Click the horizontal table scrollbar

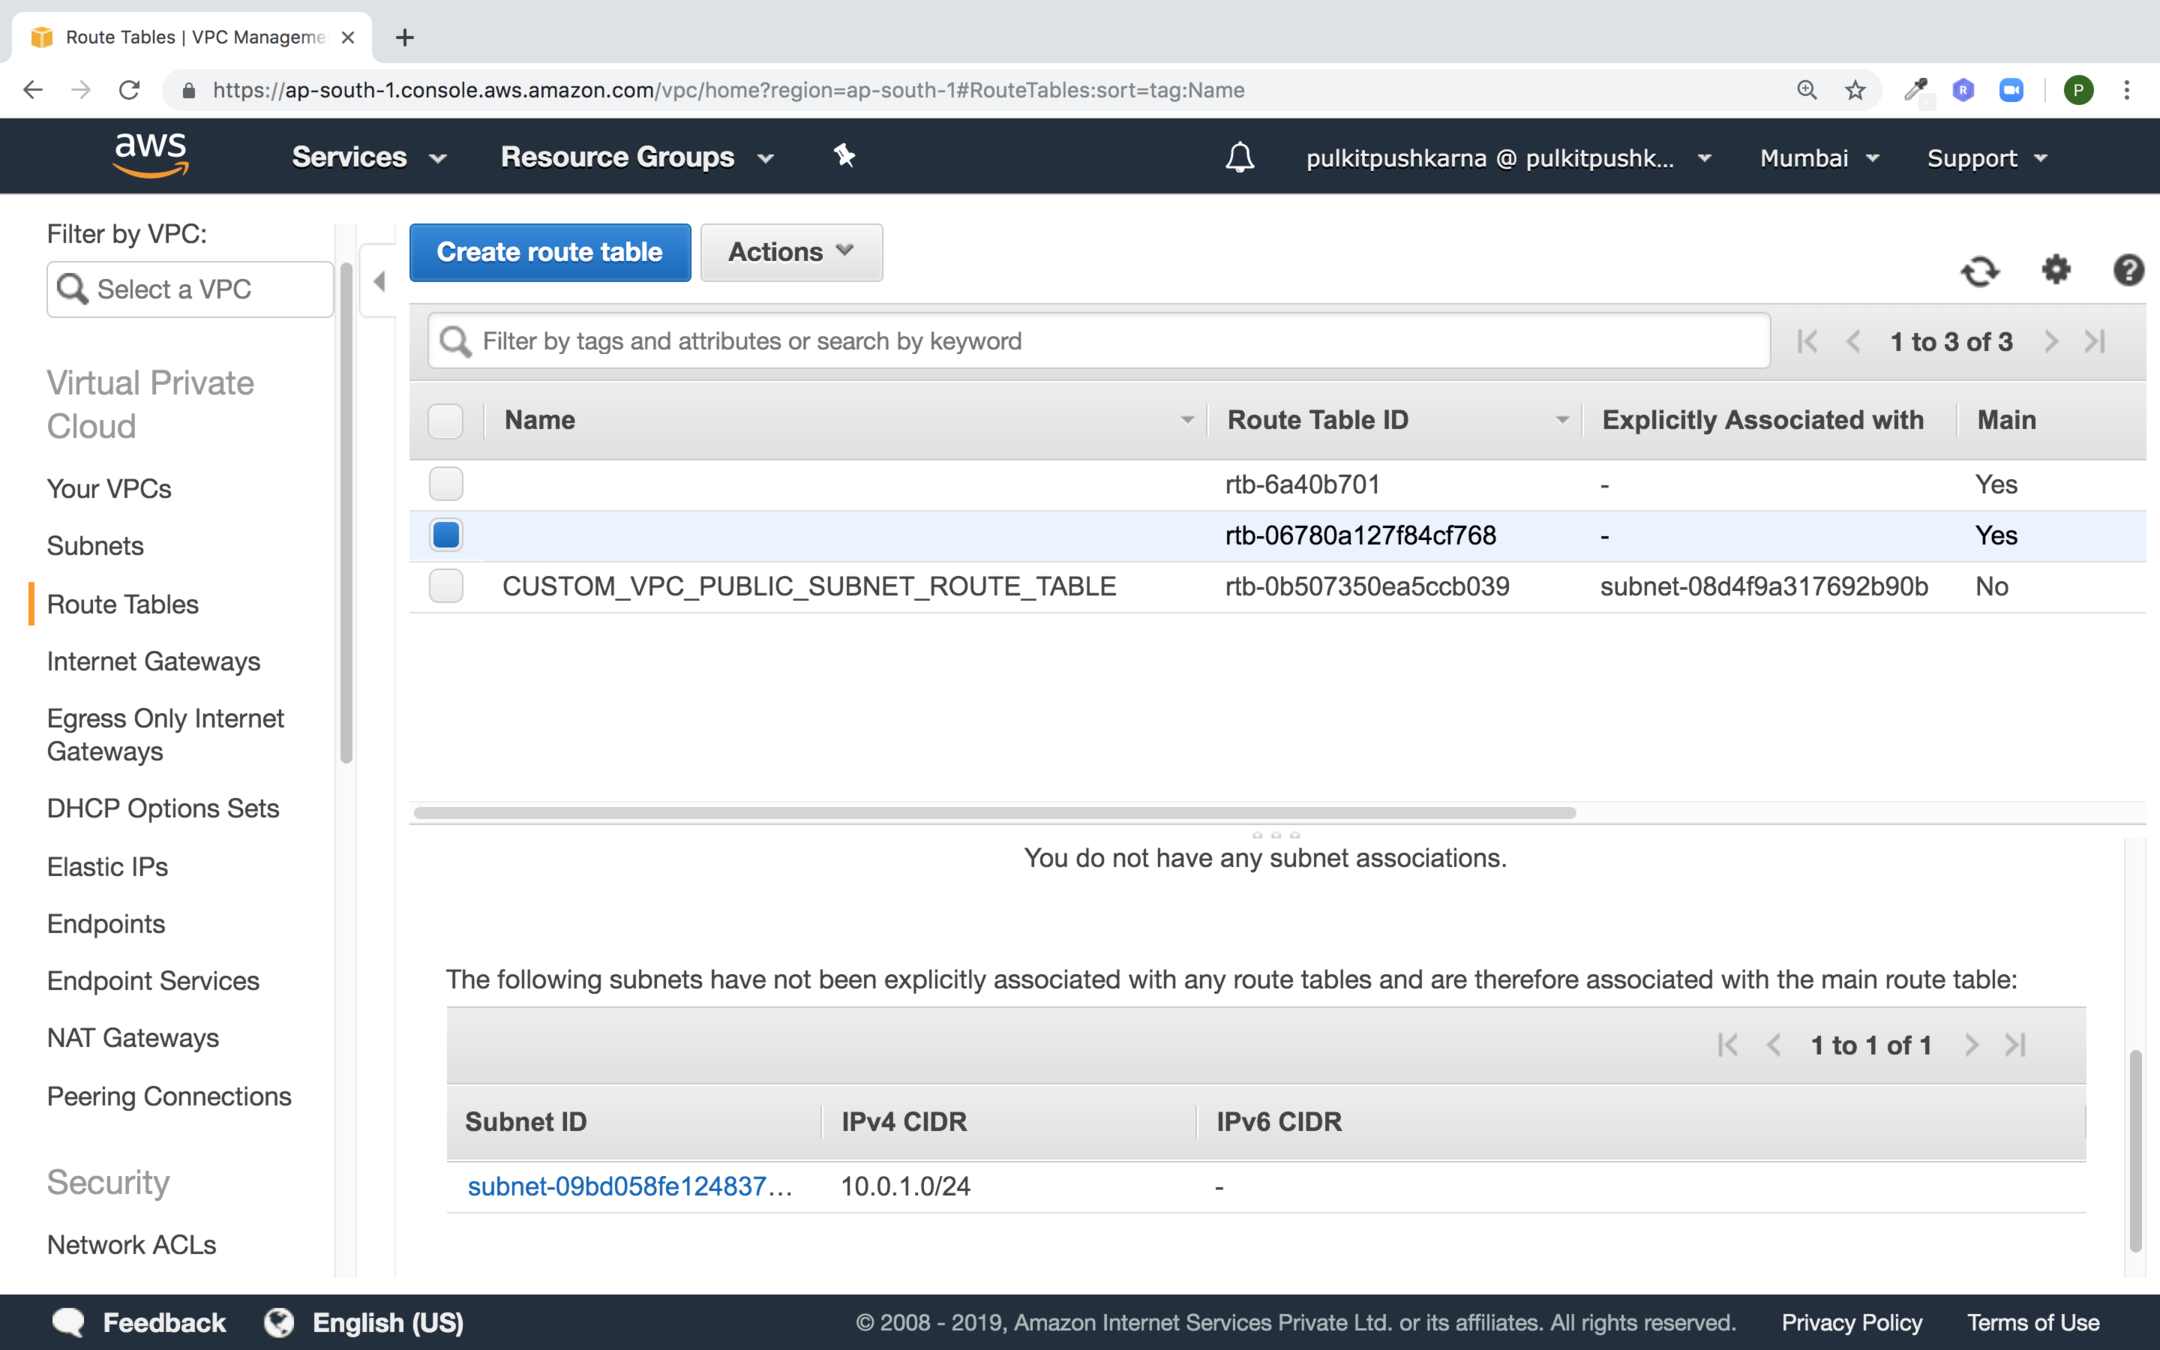[994, 813]
